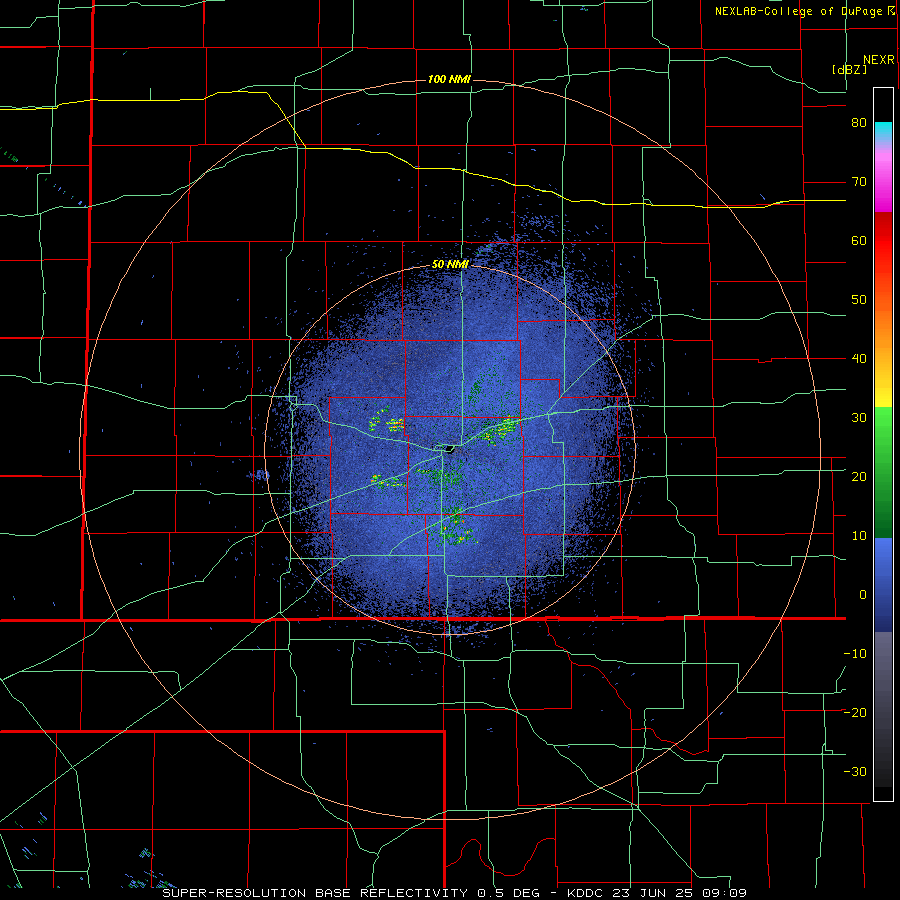Click the 30 dBZ scale value
Screen dimensions: 900x900
point(859,417)
